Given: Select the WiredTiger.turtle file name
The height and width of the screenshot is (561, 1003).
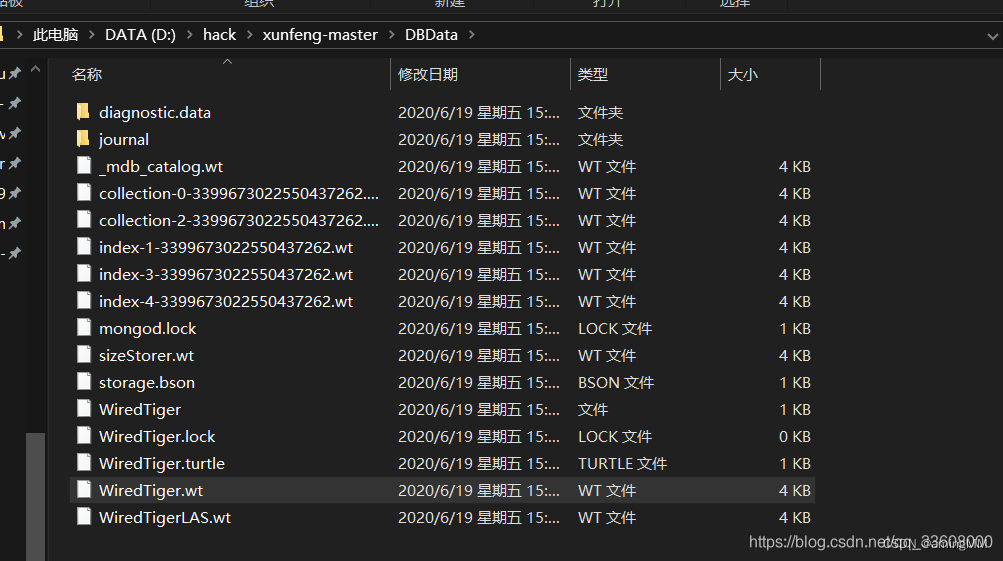Looking at the screenshot, I should (x=161, y=463).
